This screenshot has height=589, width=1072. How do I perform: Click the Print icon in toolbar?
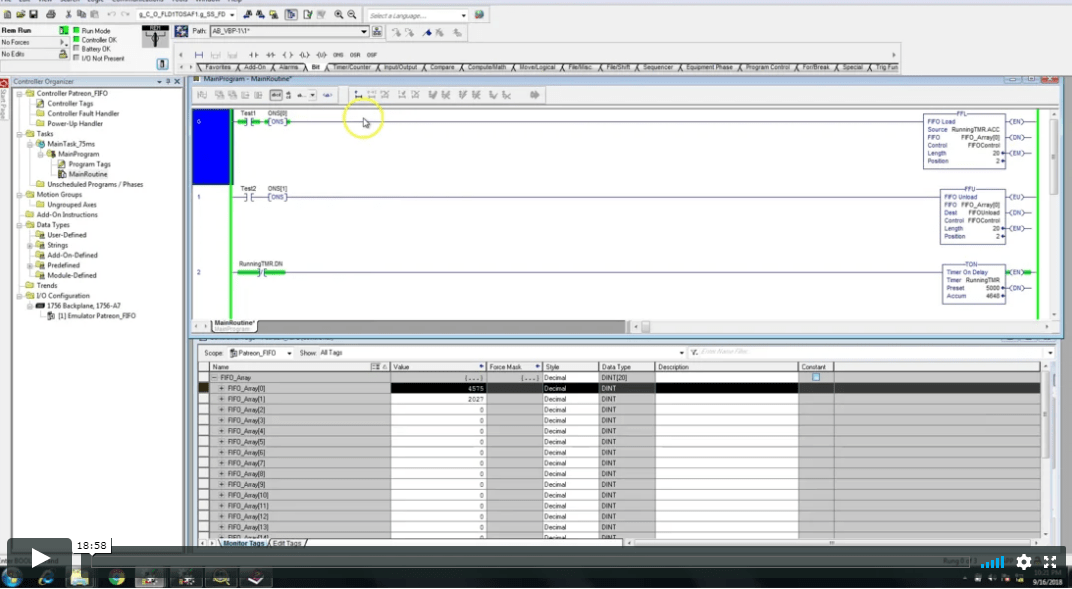tap(51, 14)
